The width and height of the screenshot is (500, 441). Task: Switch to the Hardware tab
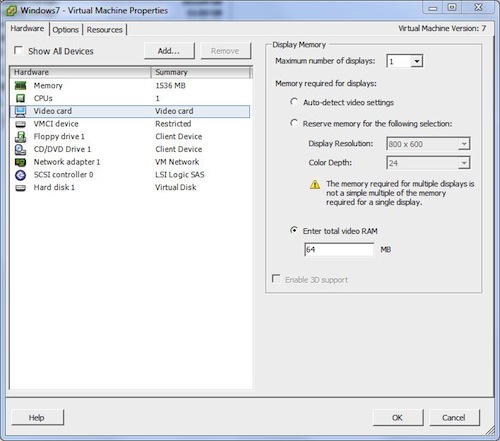(27, 29)
